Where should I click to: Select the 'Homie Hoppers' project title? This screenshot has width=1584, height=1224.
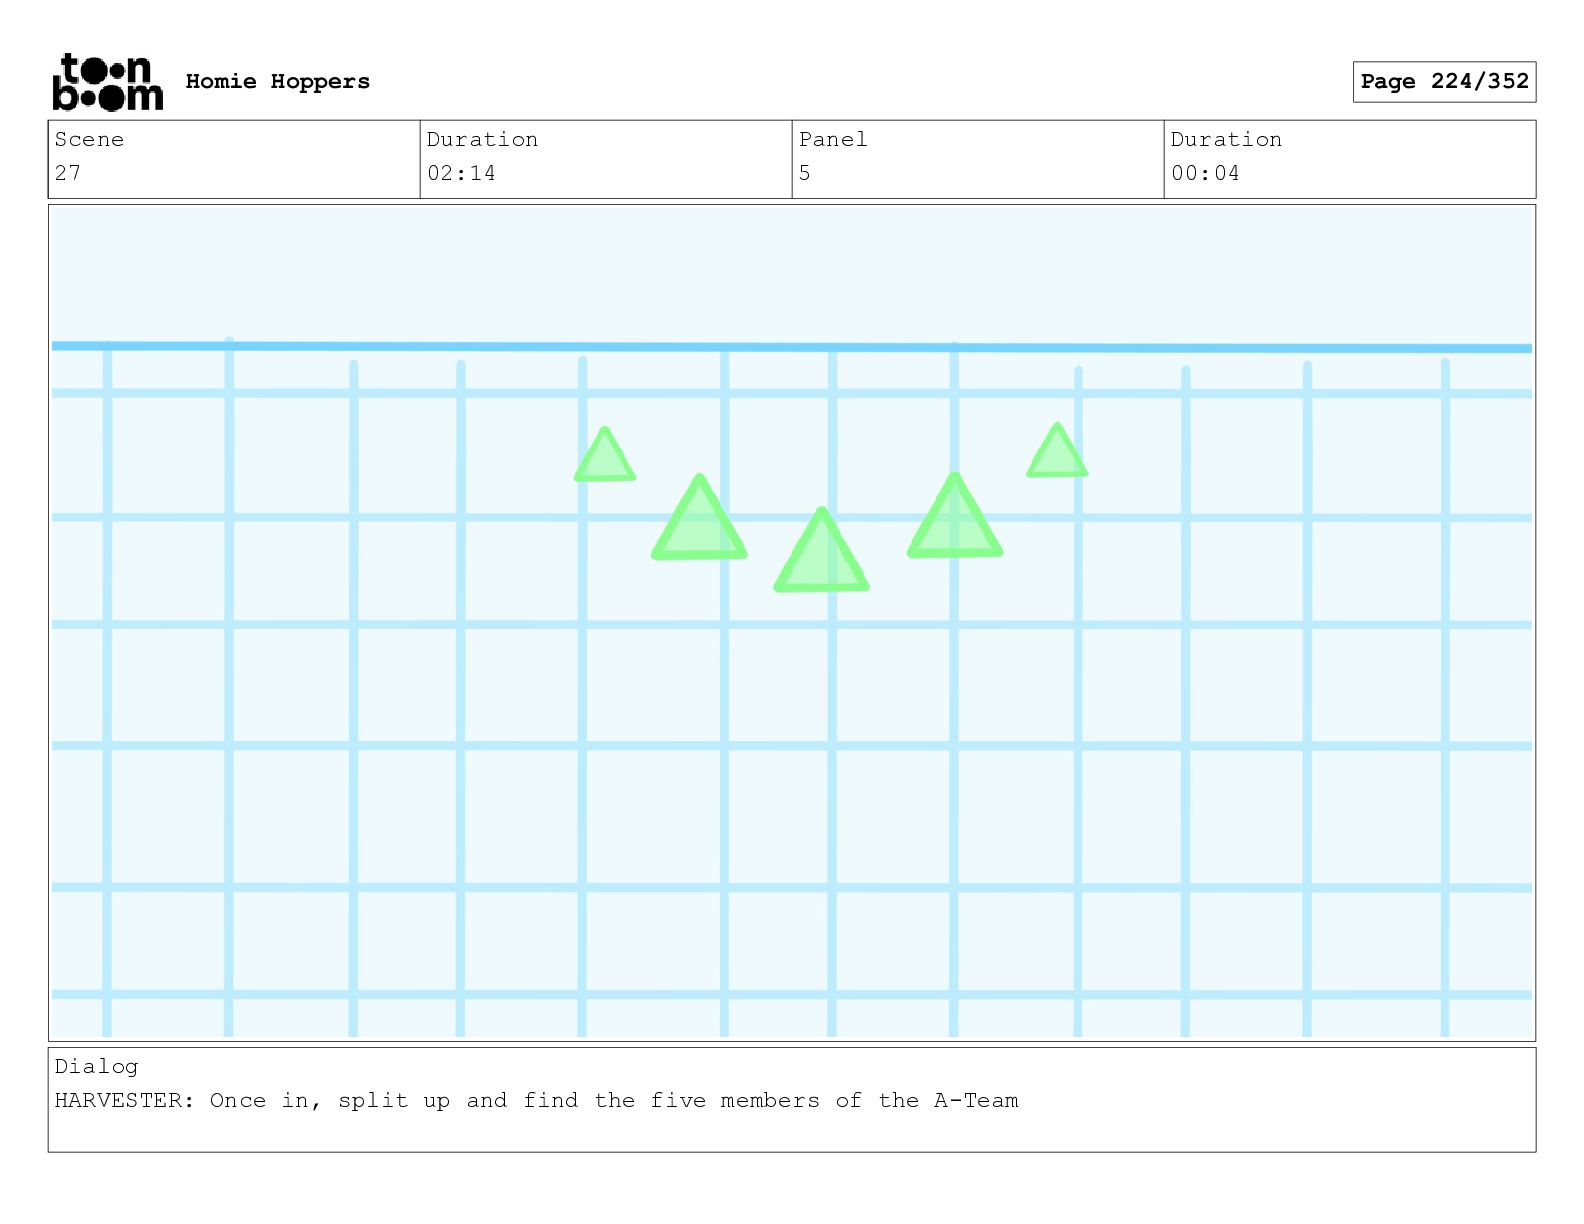click(278, 81)
